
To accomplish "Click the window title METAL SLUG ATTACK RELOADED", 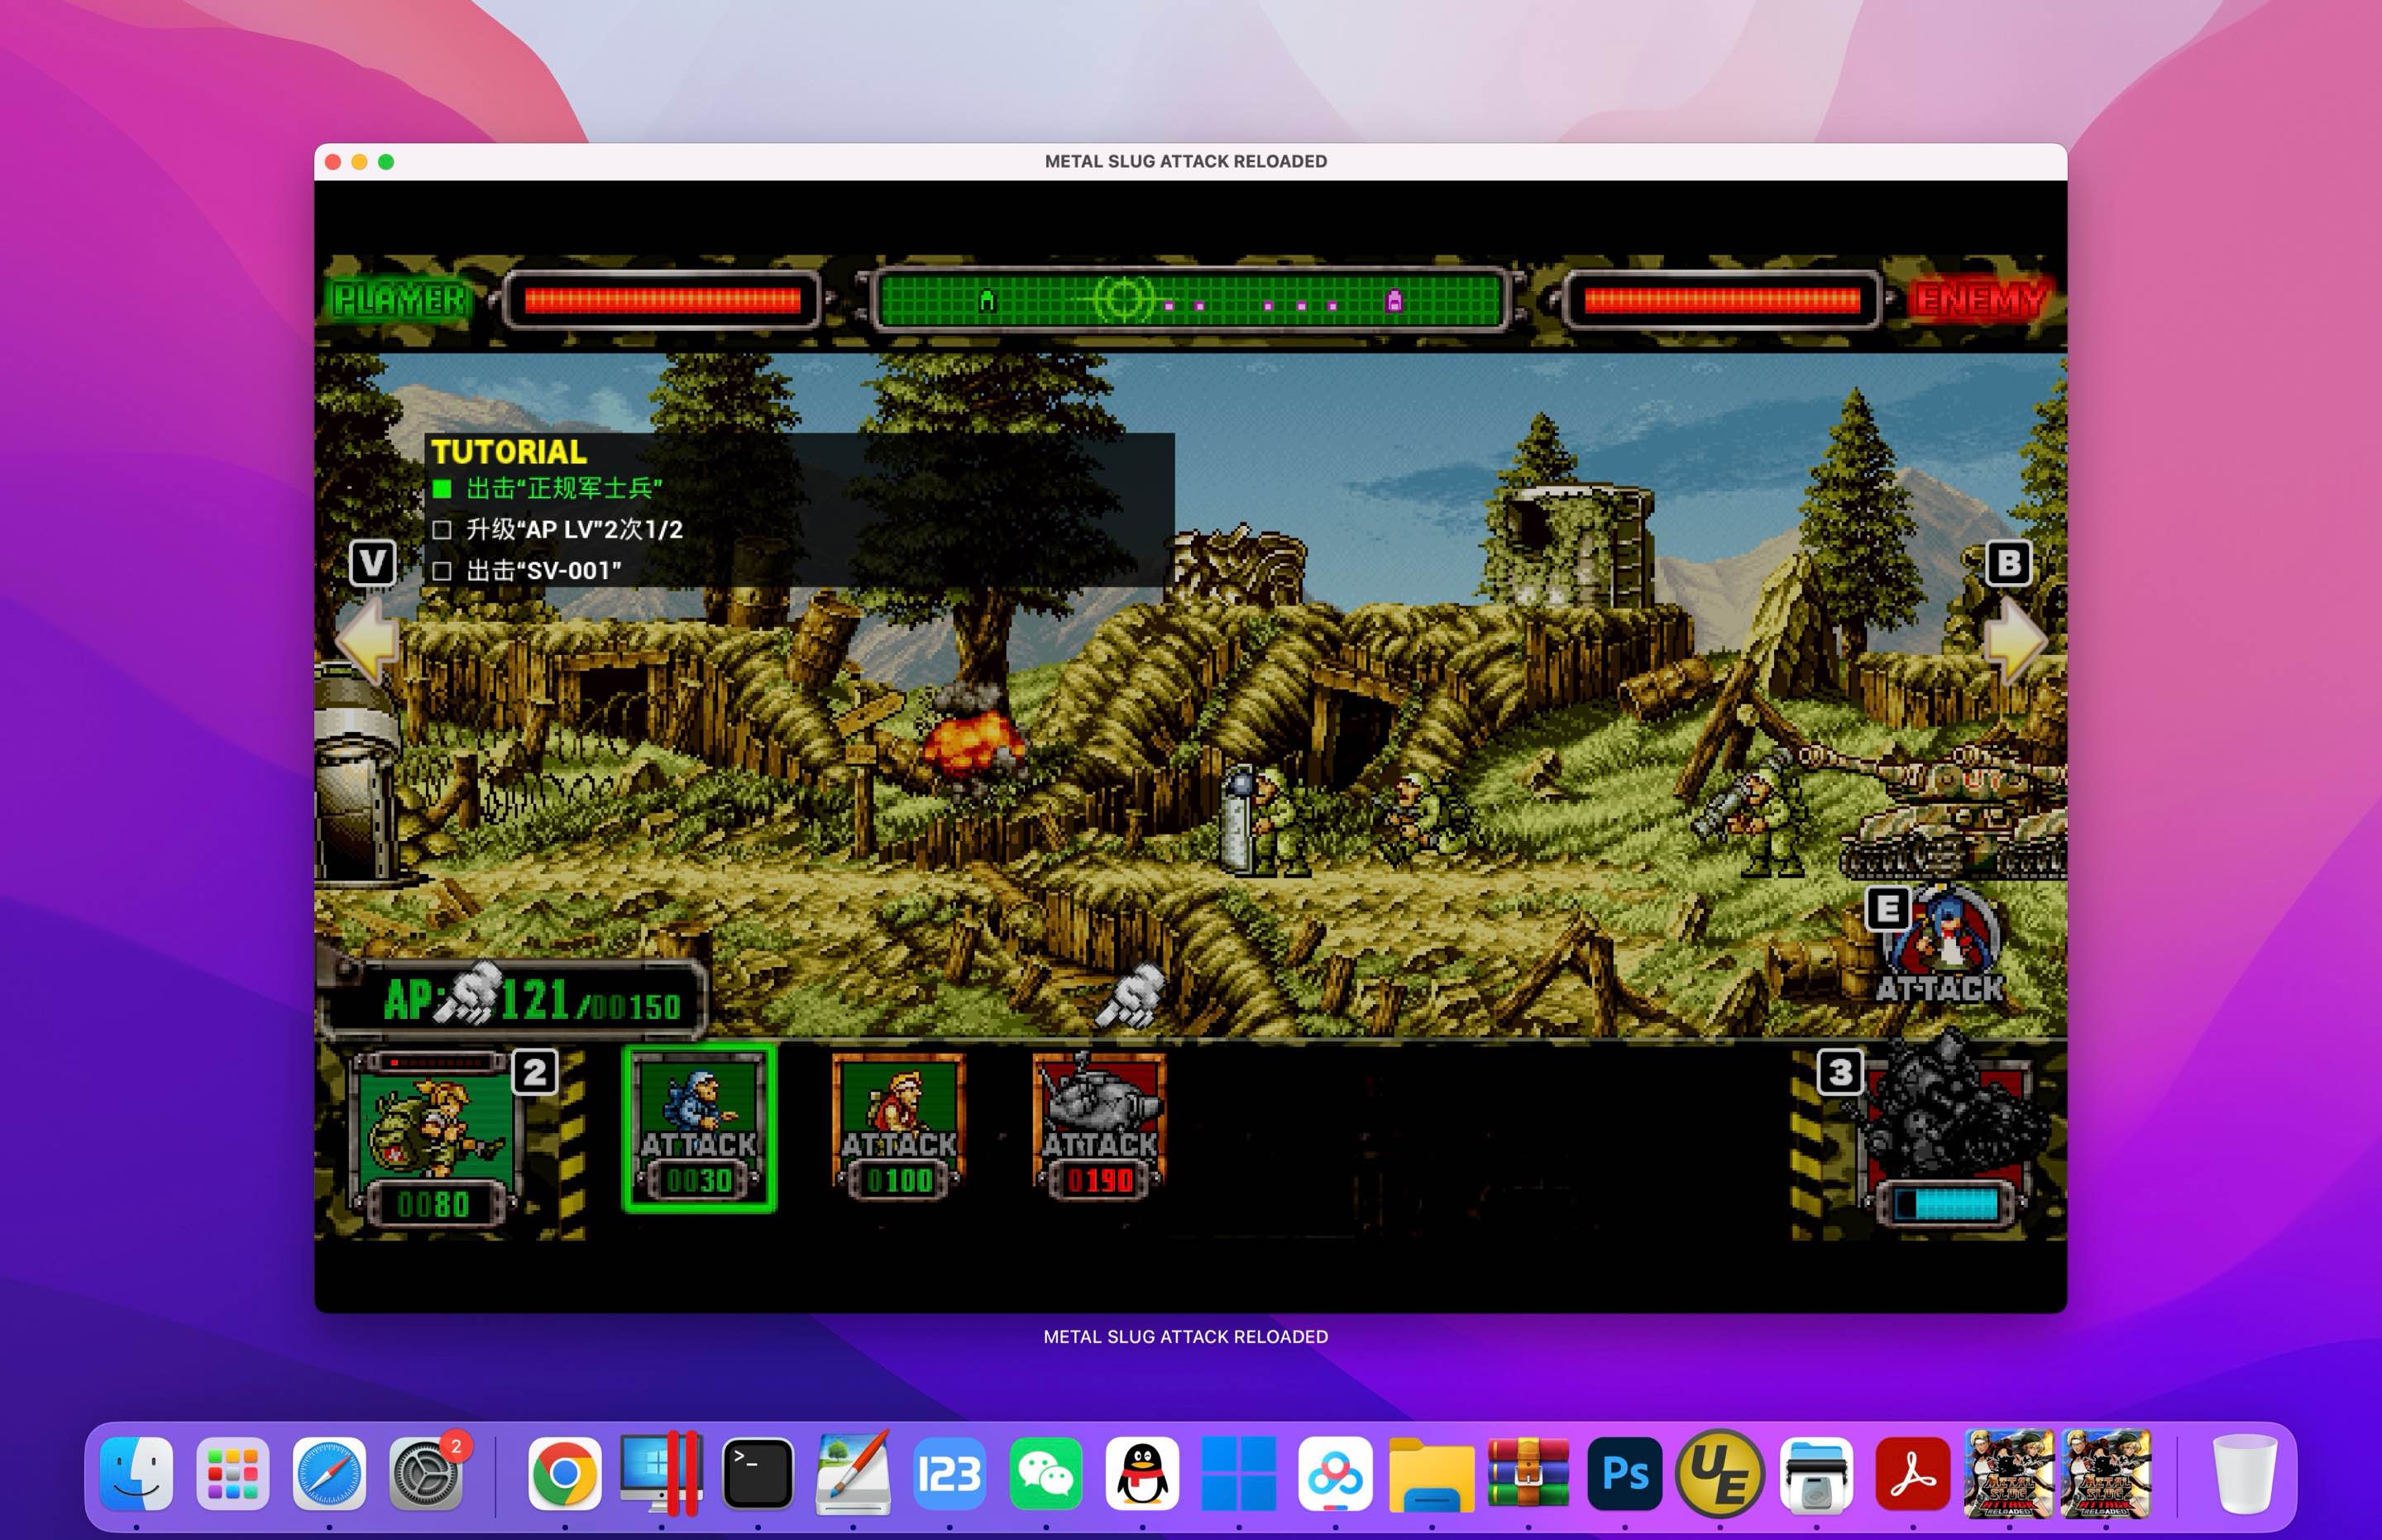I will tap(1186, 161).
